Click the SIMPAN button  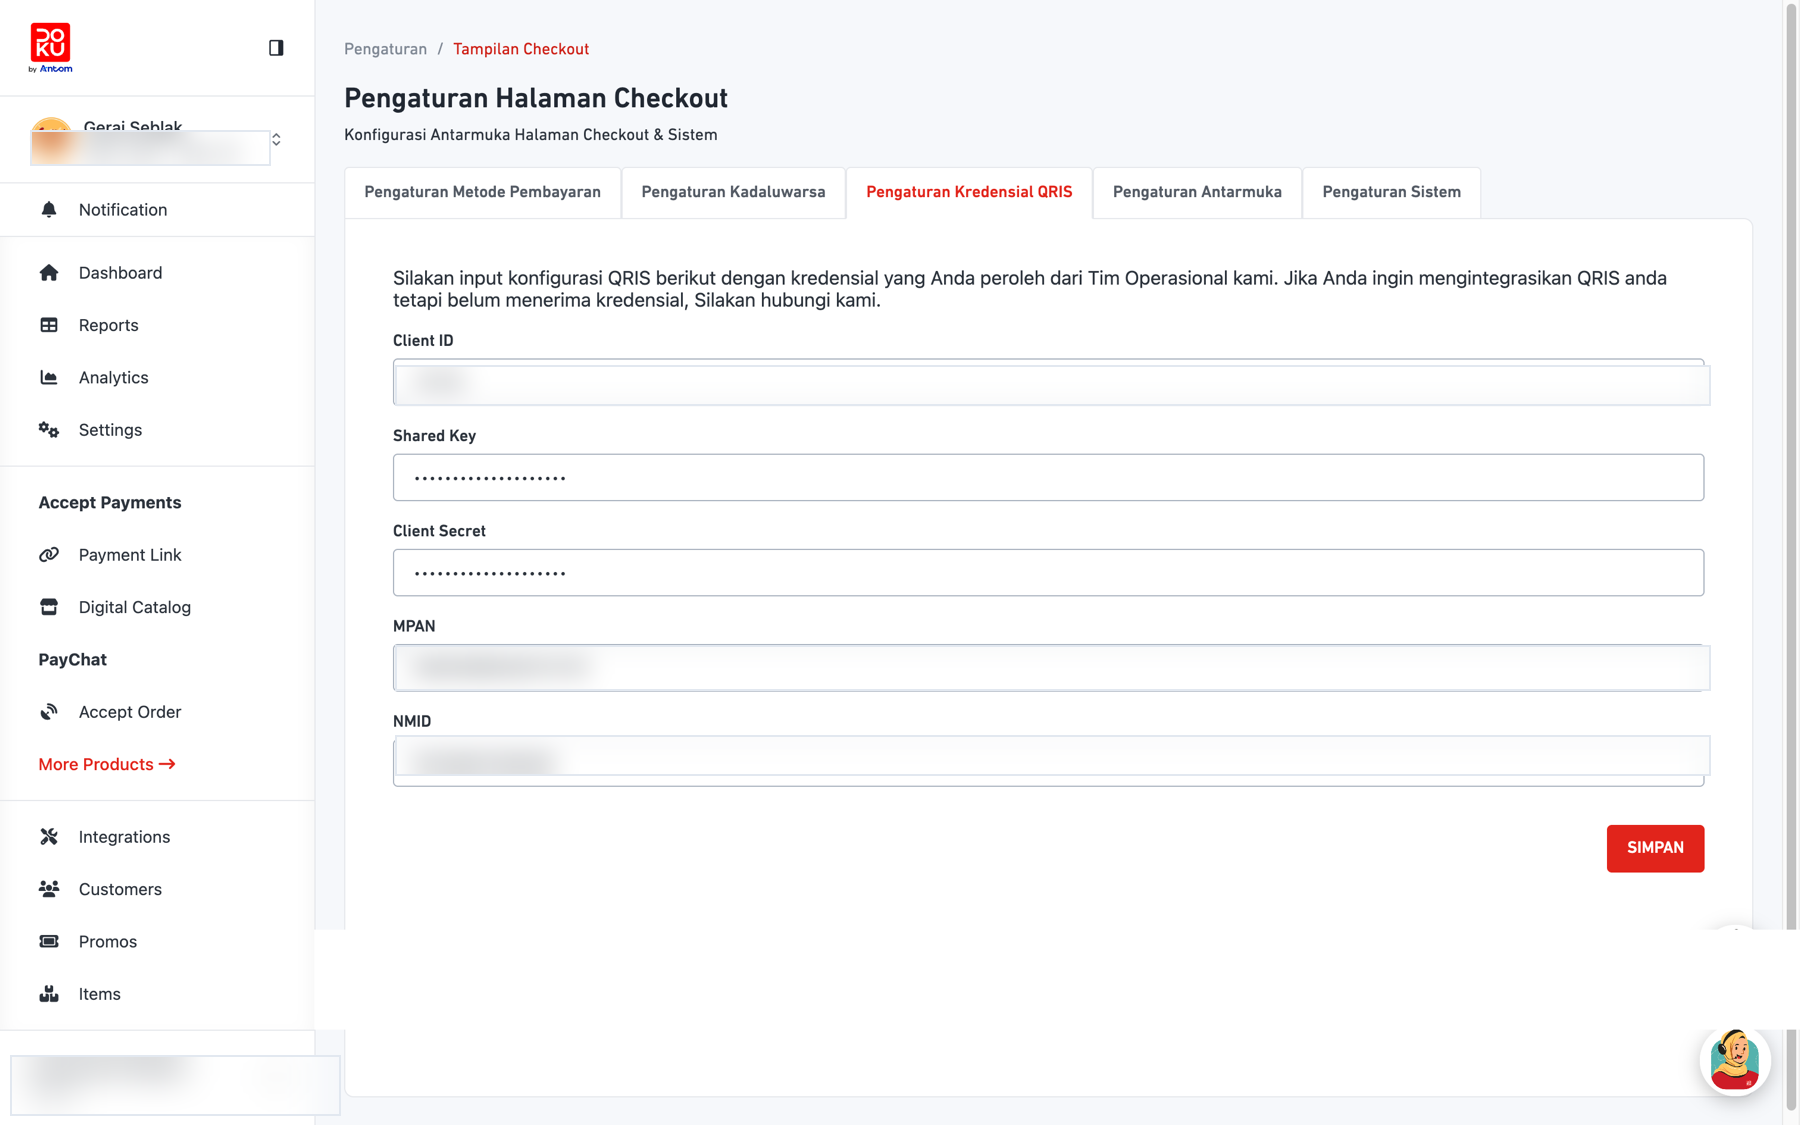(1655, 848)
